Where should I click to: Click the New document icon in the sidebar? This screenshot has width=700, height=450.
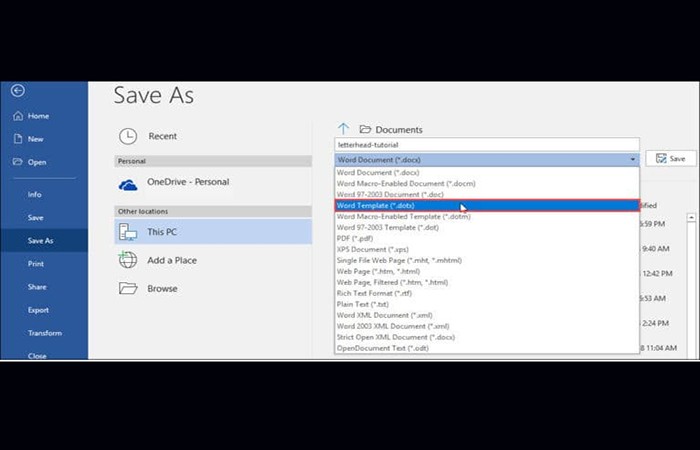pos(18,139)
